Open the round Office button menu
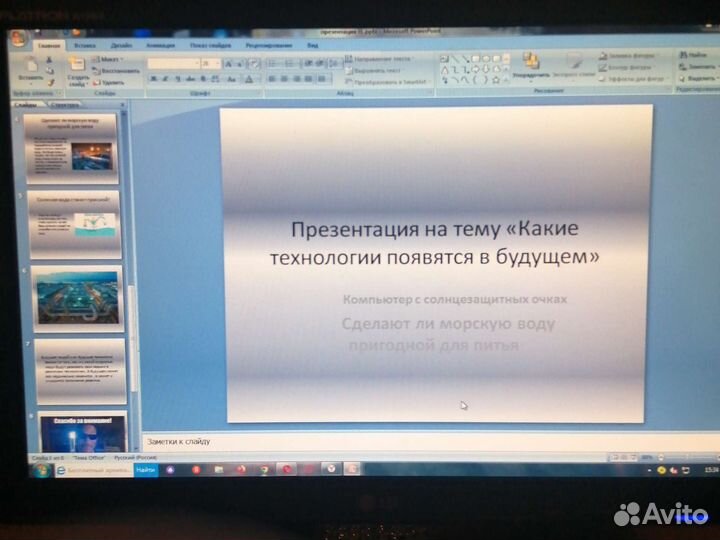Image resolution: width=720 pixels, height=540 pixels. [x=18, y=39]
